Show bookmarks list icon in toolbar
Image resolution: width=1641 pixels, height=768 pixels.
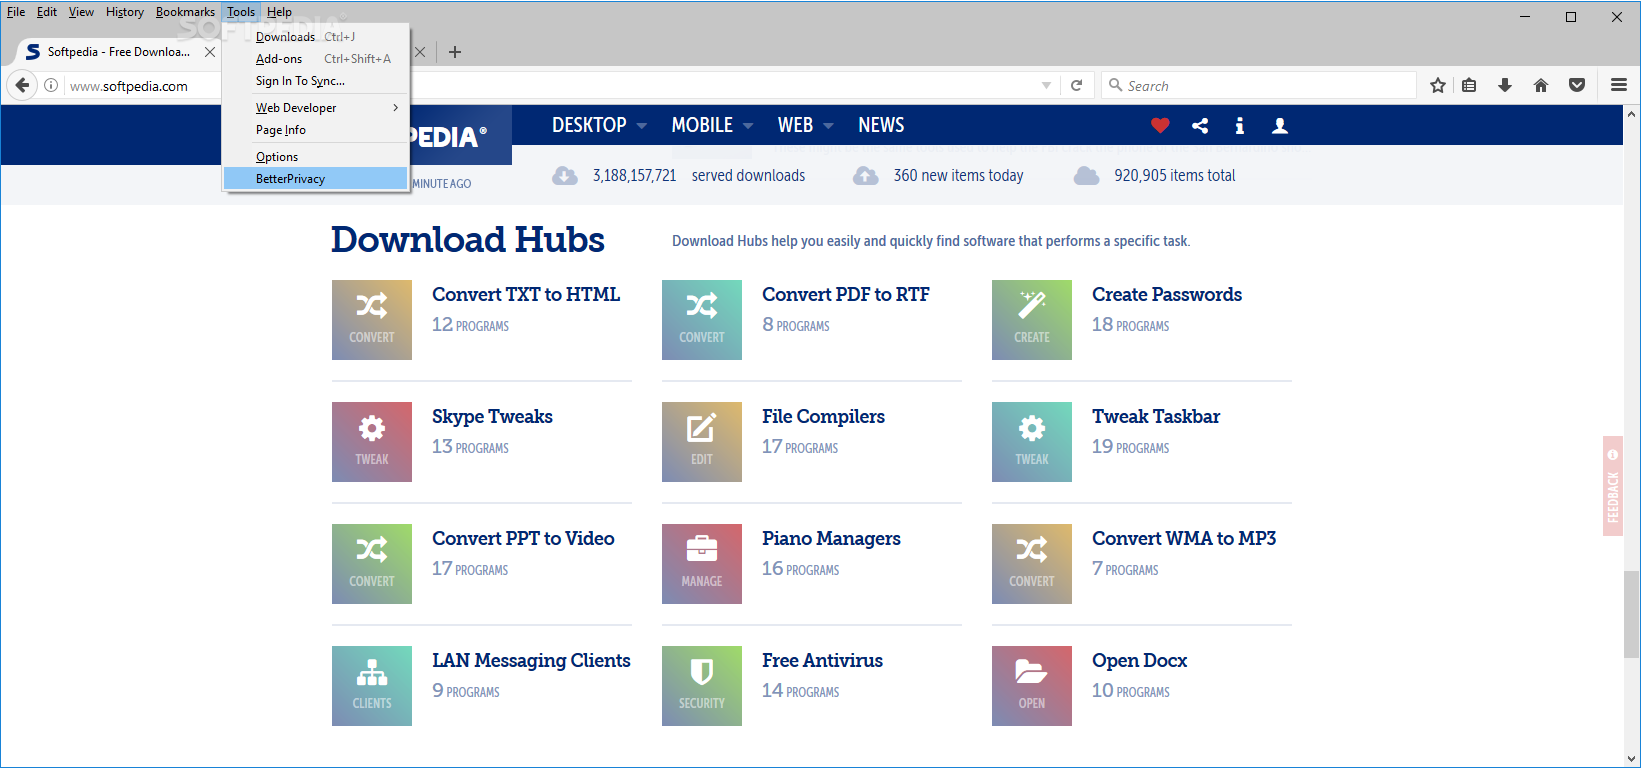coord(1469,86)
